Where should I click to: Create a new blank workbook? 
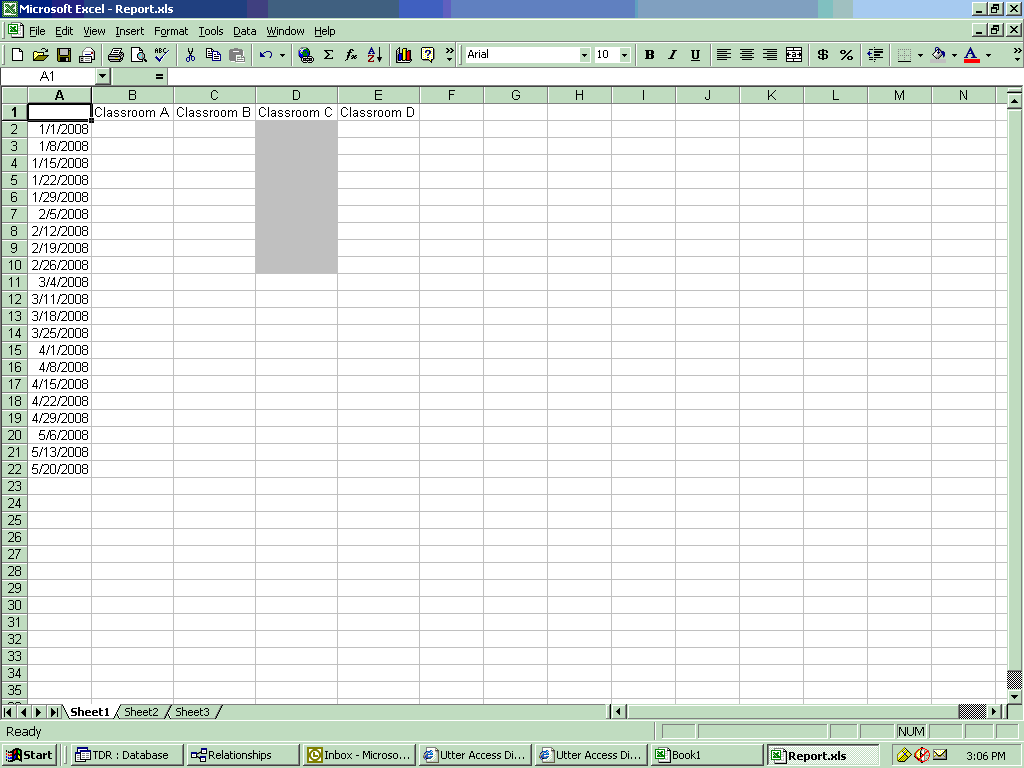(18, 55)
